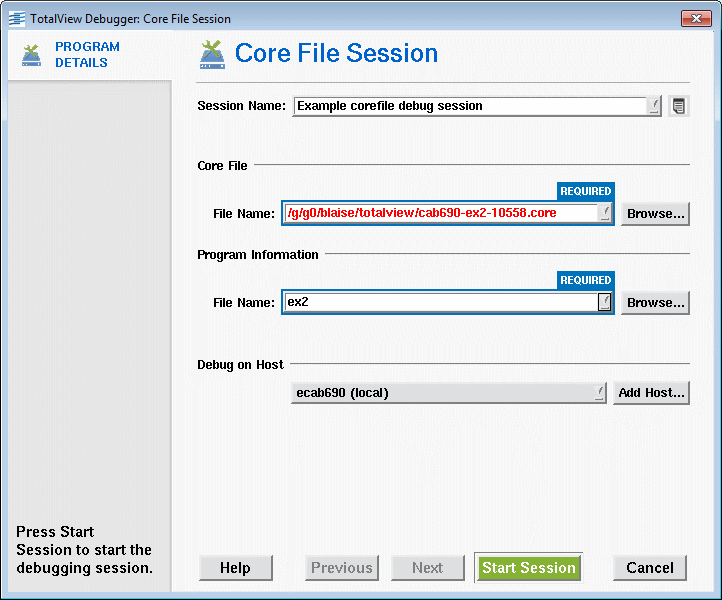Expand the program File Name dropdown
The height and width of the screenshot is (600, 722).
605,303
